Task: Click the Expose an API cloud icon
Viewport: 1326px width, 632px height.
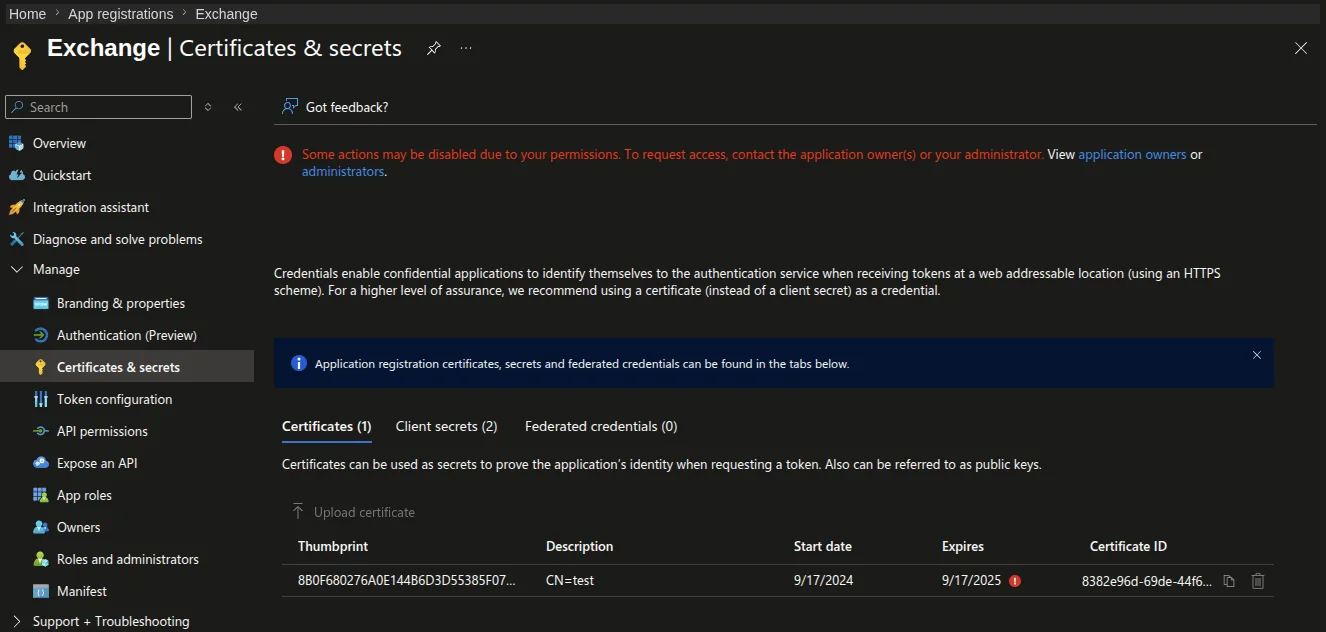Action: pos(41,463)
